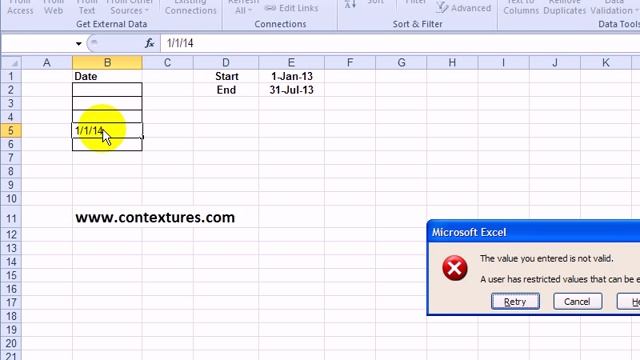Select column A header

tap(47, 63)
